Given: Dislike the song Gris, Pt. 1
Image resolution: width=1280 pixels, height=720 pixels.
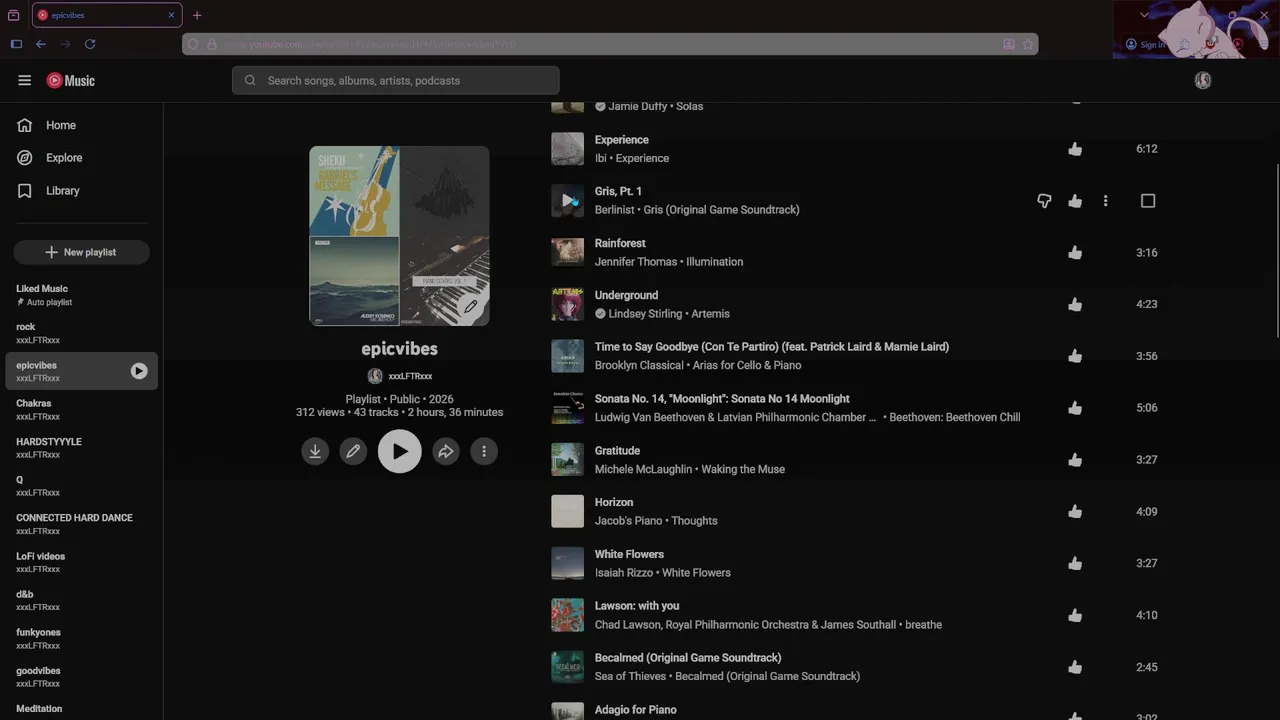Looking at the screenshot, I should pyautogui.click(x=1044, y=201).
